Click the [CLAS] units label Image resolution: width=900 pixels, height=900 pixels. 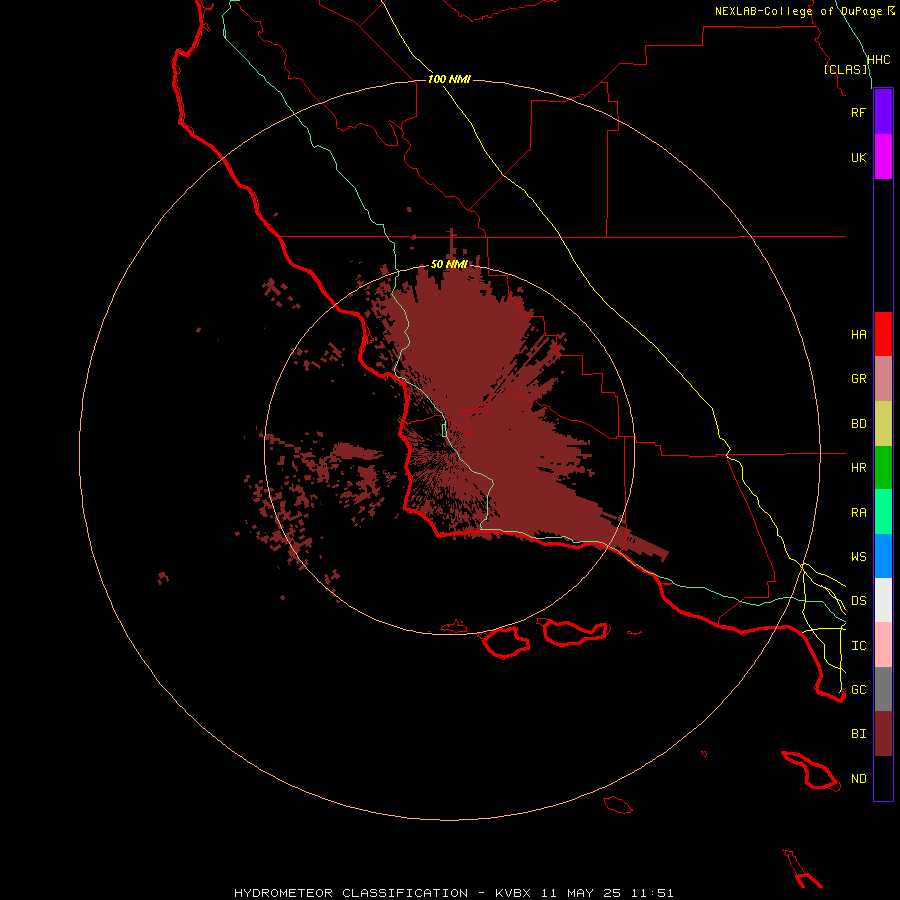point(845,69)
